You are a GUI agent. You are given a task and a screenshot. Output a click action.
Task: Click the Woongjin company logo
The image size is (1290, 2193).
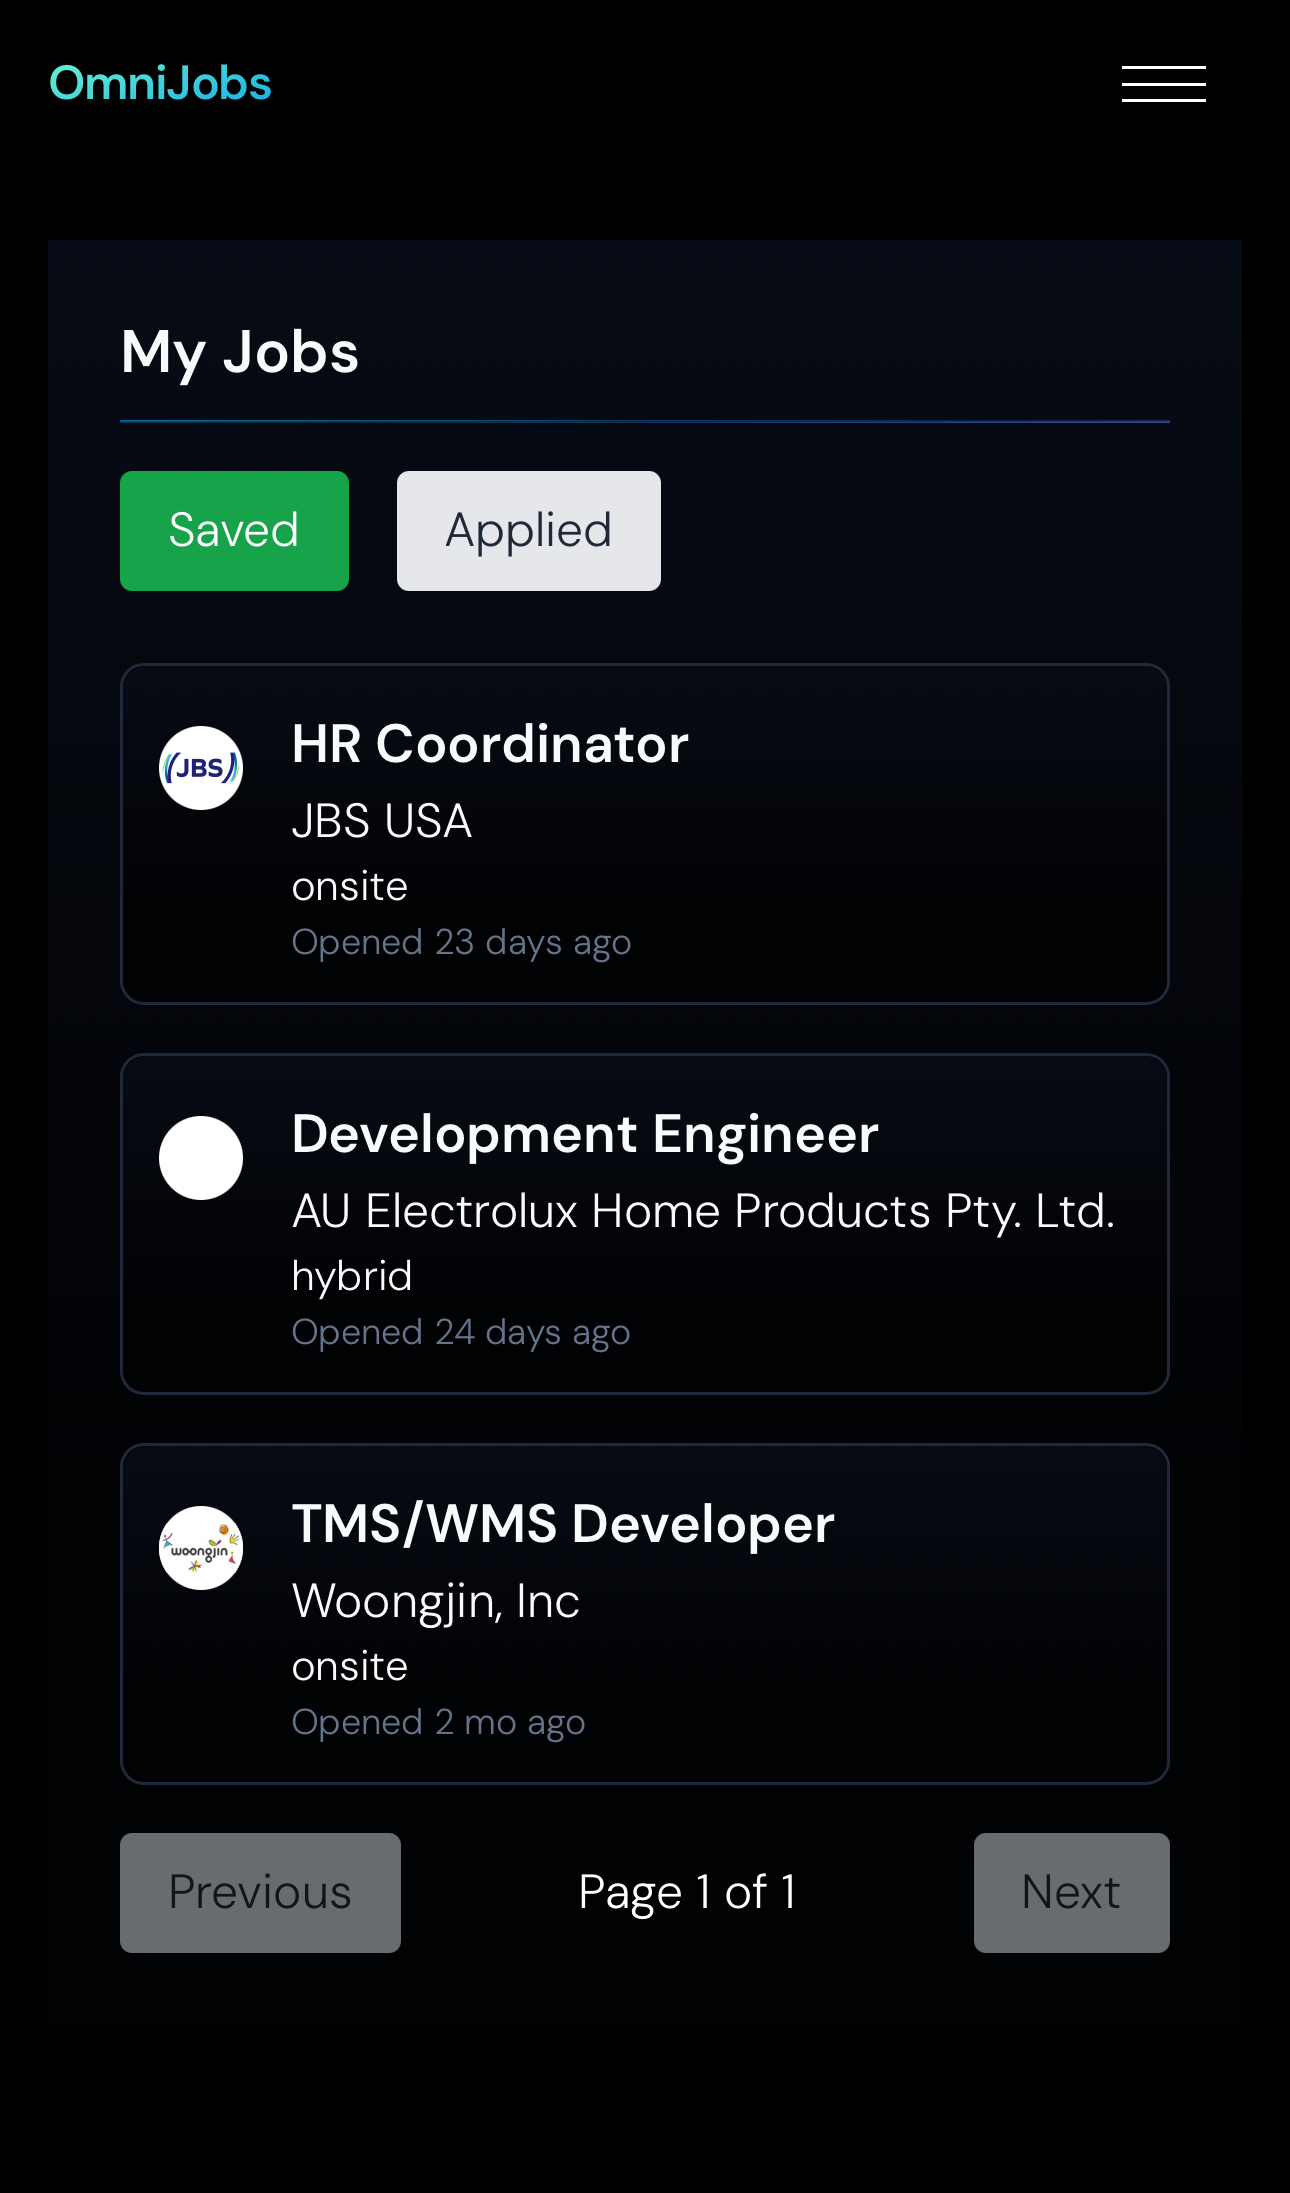point(201,1548)
